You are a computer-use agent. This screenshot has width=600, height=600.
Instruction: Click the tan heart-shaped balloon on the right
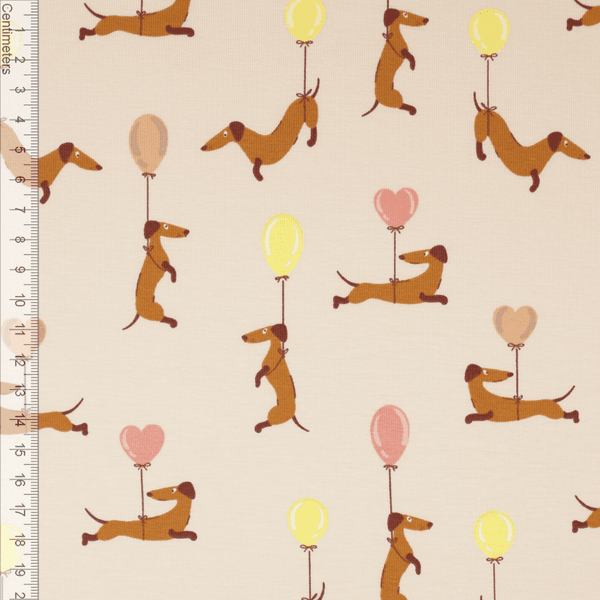coord(515,324)
